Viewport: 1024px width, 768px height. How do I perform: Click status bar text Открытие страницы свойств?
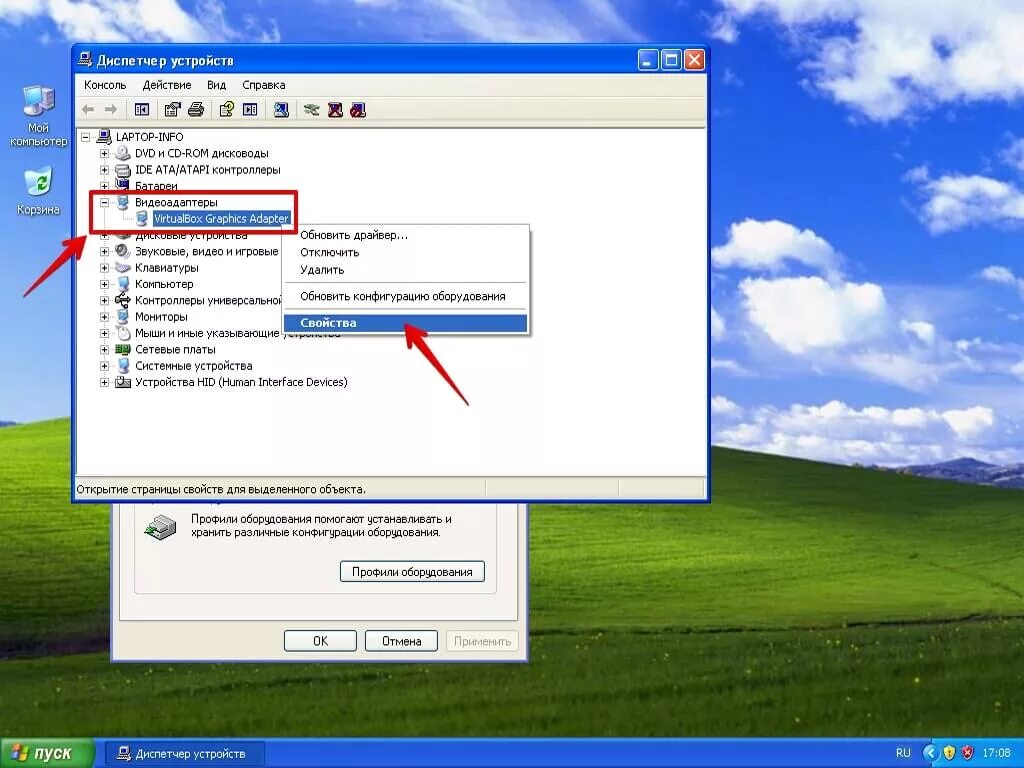(x=221, y=489)
